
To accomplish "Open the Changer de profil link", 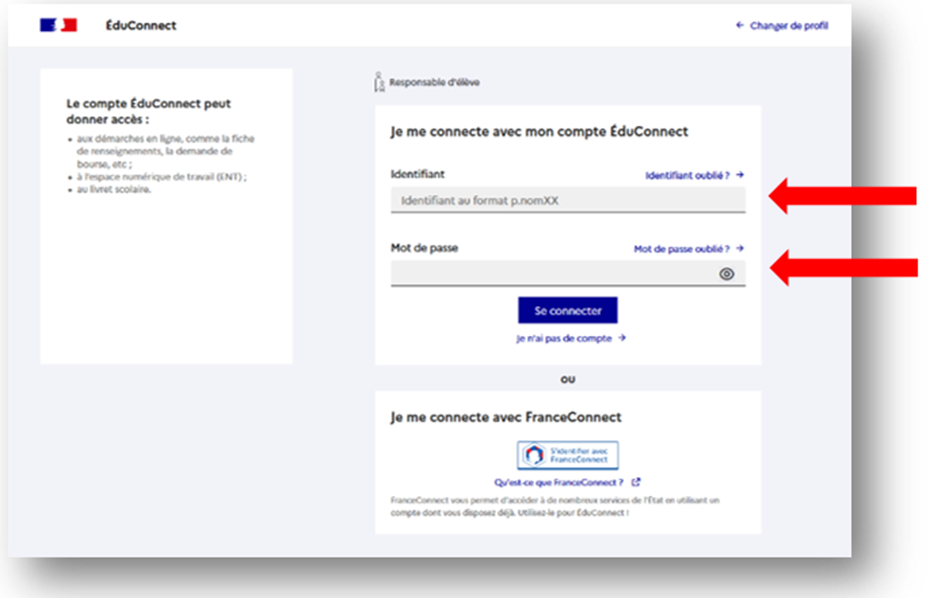I will pyautogui.click(x=782, y=26).
